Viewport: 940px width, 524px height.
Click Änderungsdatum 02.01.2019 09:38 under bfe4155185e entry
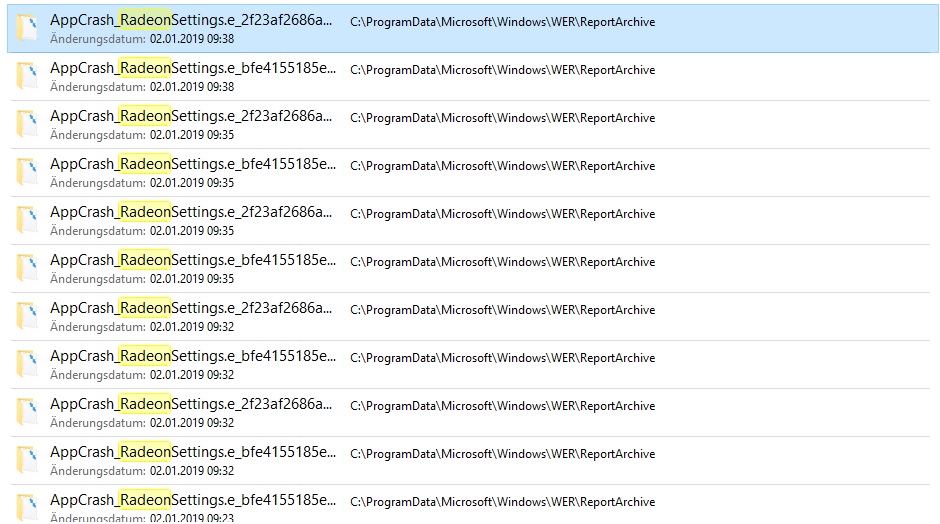click(142, 87)
